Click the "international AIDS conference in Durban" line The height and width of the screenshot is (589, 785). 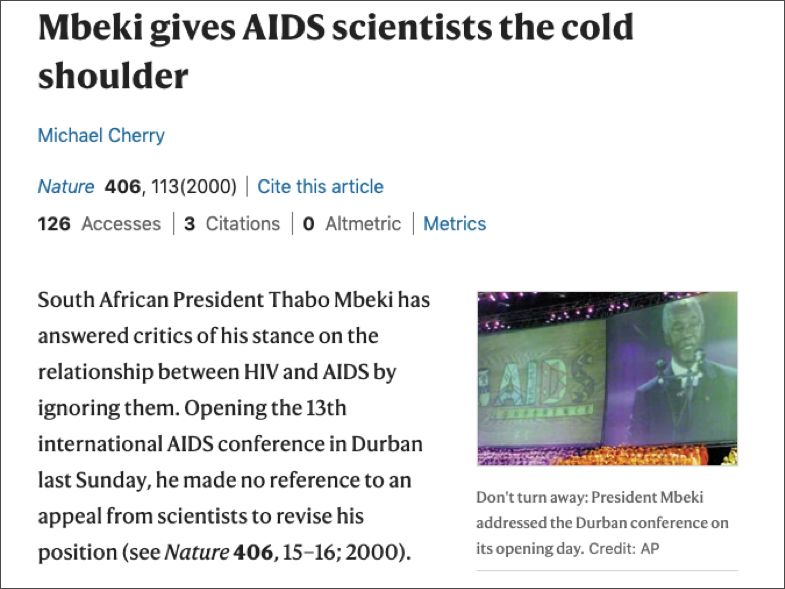[x=230, y=444]
